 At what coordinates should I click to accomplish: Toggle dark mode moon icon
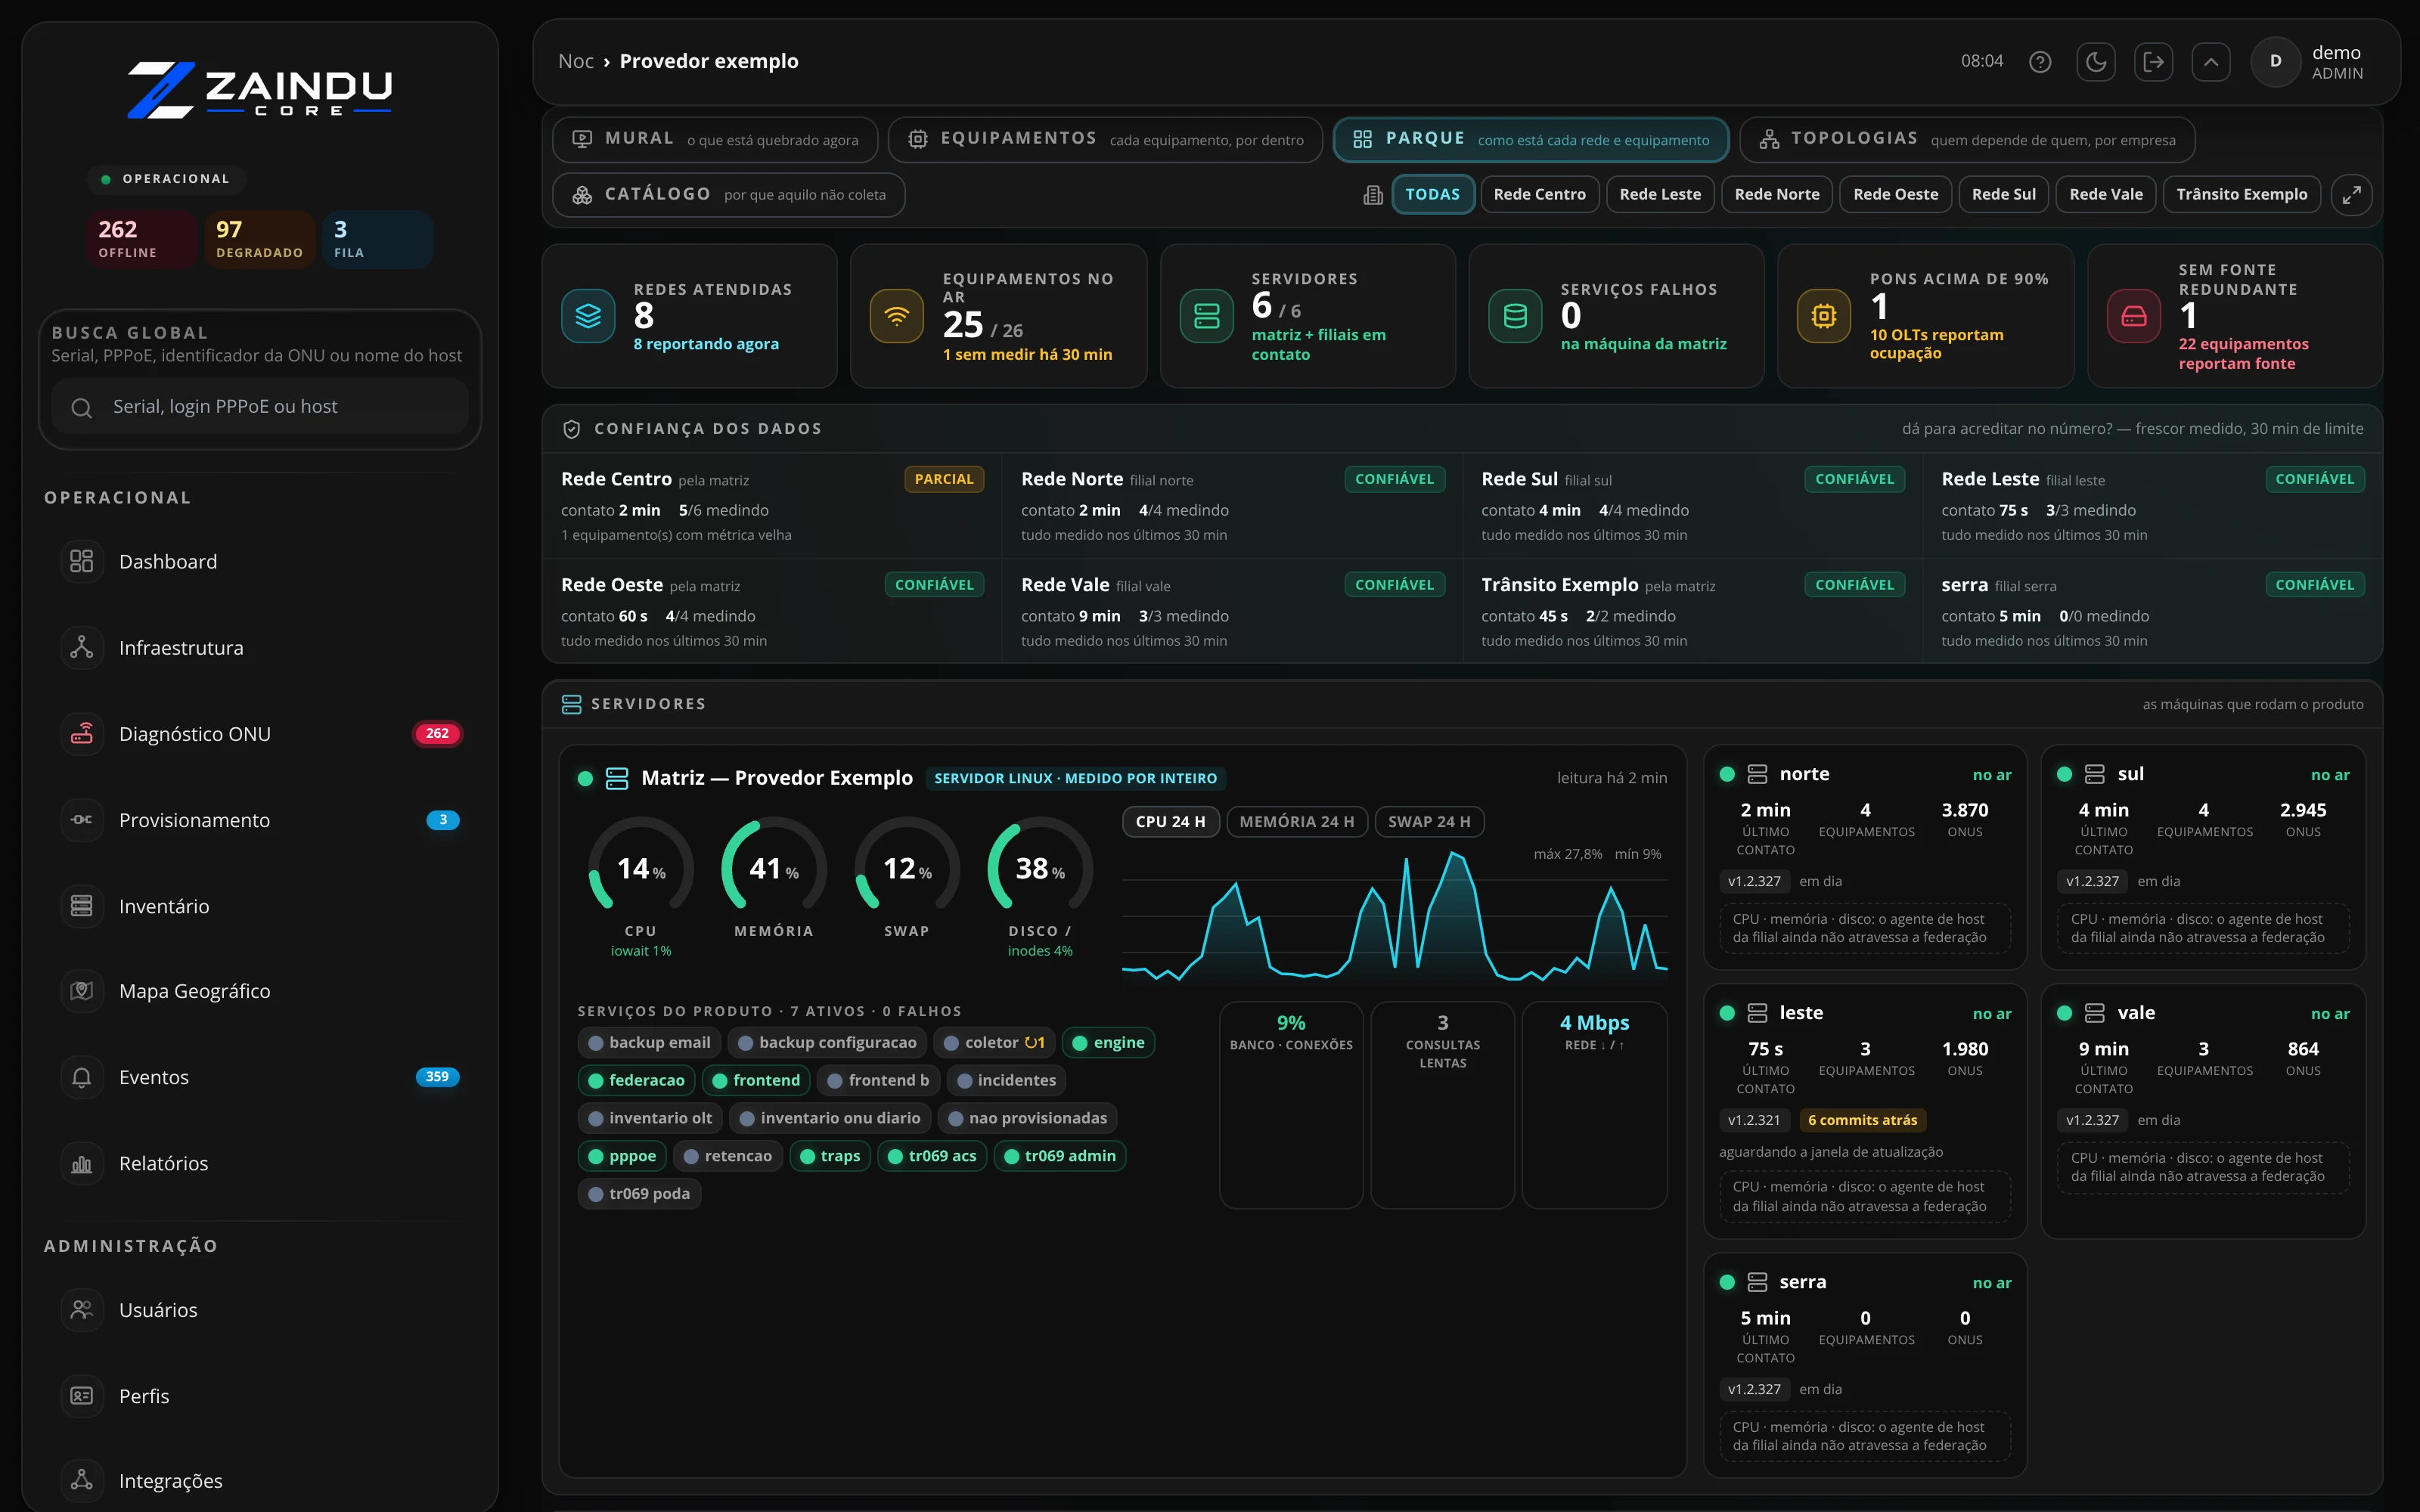(x=2096, y=62)
